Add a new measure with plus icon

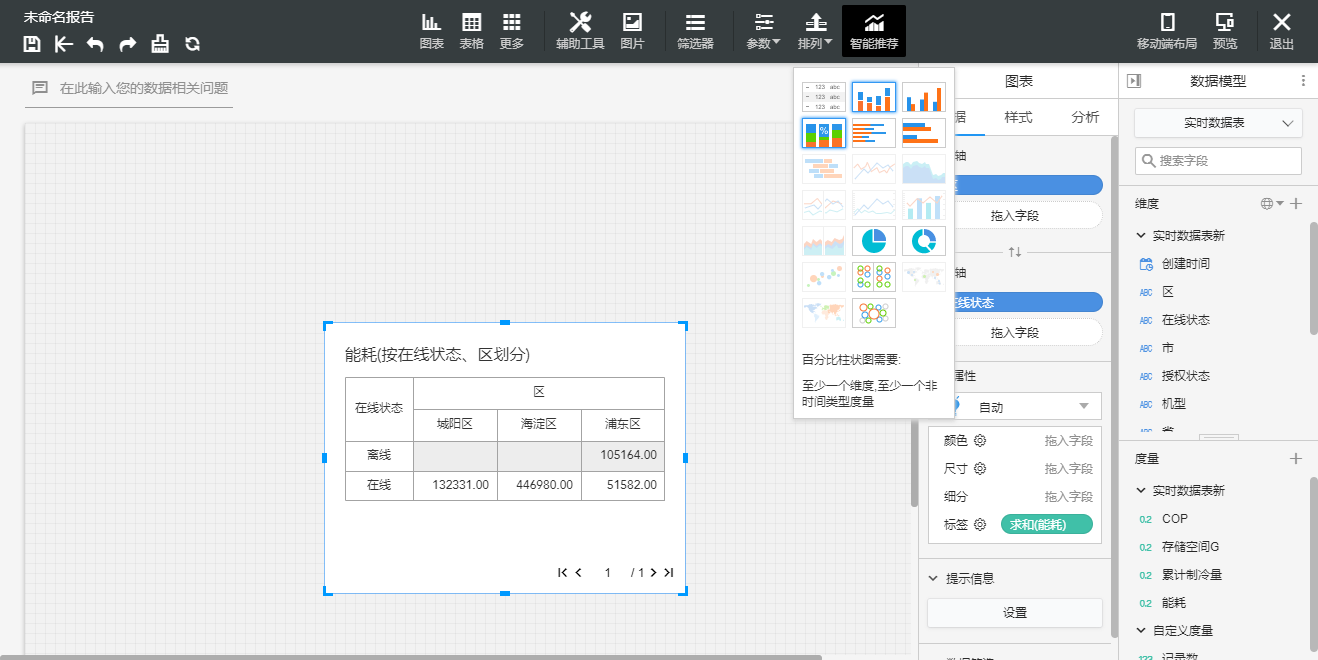(1296, 458)
